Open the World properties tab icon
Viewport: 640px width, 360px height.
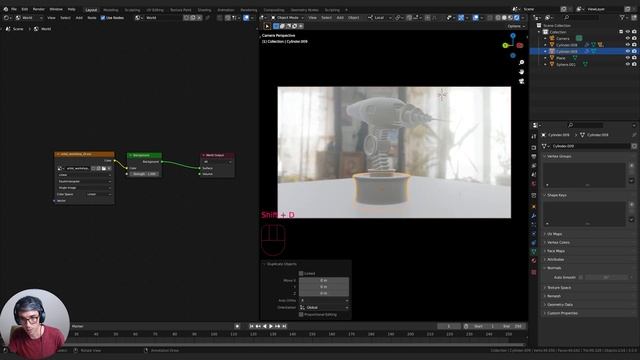tap(534, 184)
